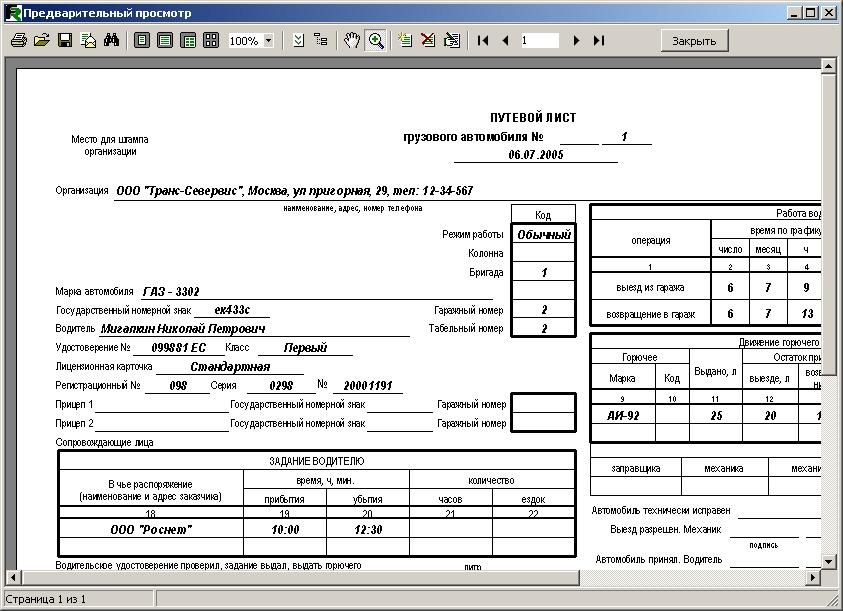This screenshot has width=843, height=611.
Task: Select the zoom magnifier tool
Action: 376,40
